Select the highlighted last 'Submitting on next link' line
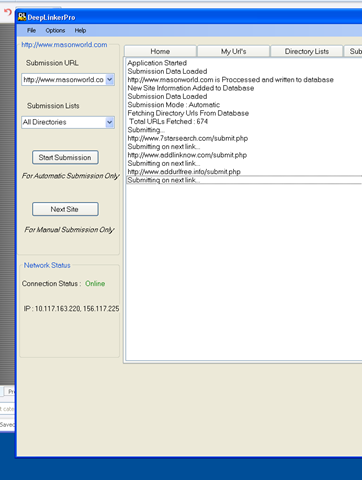 (244, 180)
